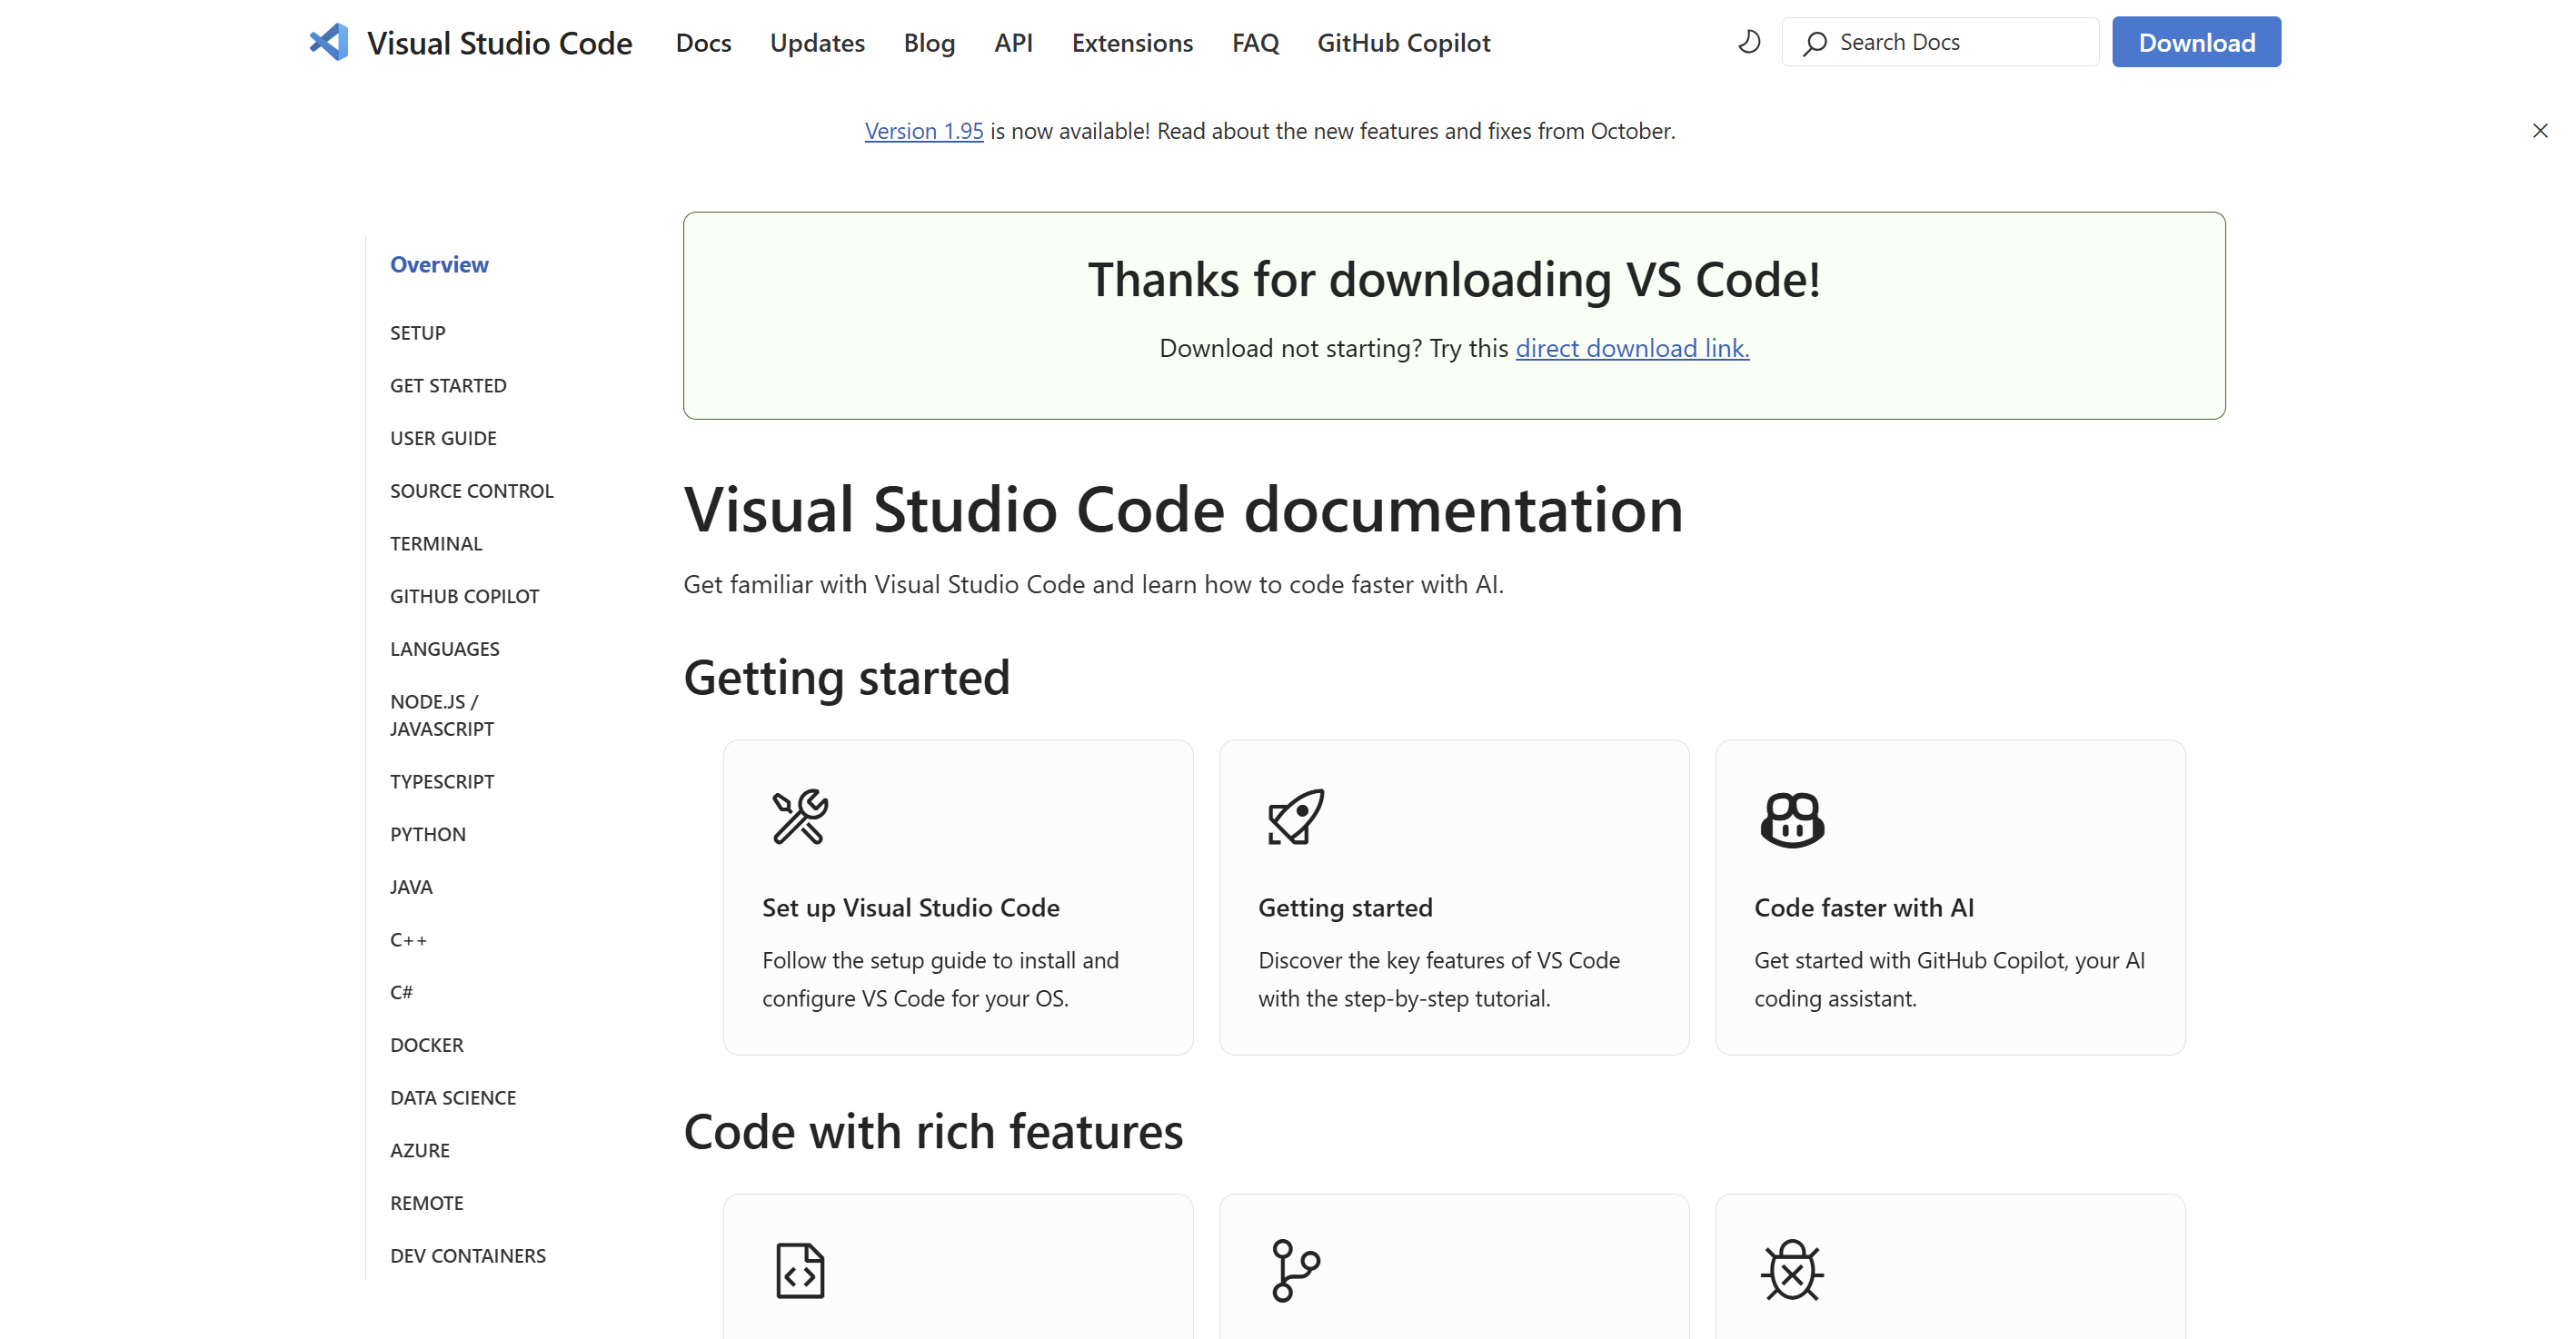
Task: Open GitHub Copilot in top nav
Action: (1403, 43)
